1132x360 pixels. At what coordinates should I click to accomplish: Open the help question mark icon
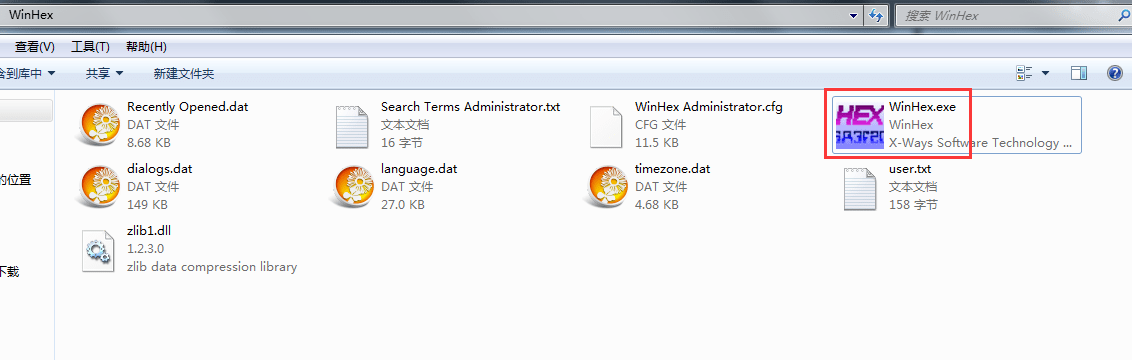(1115, 73)
